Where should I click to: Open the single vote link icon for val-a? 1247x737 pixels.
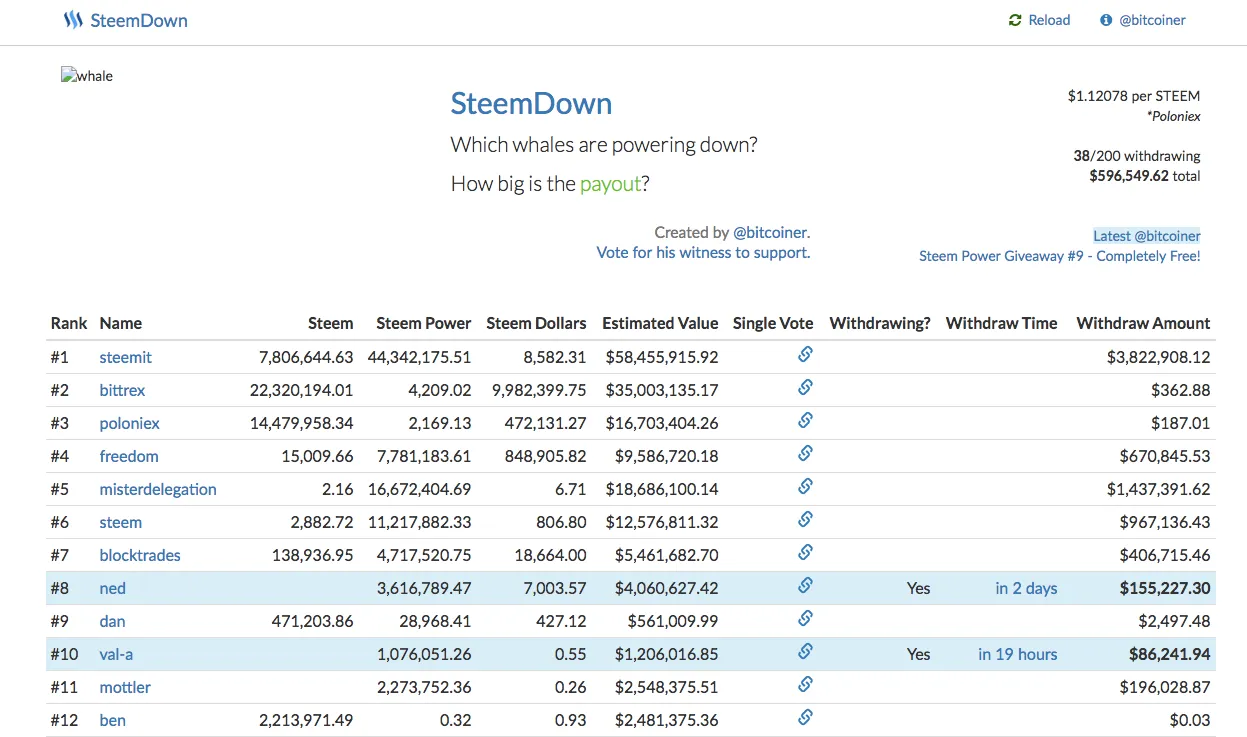tap(805, 651)
